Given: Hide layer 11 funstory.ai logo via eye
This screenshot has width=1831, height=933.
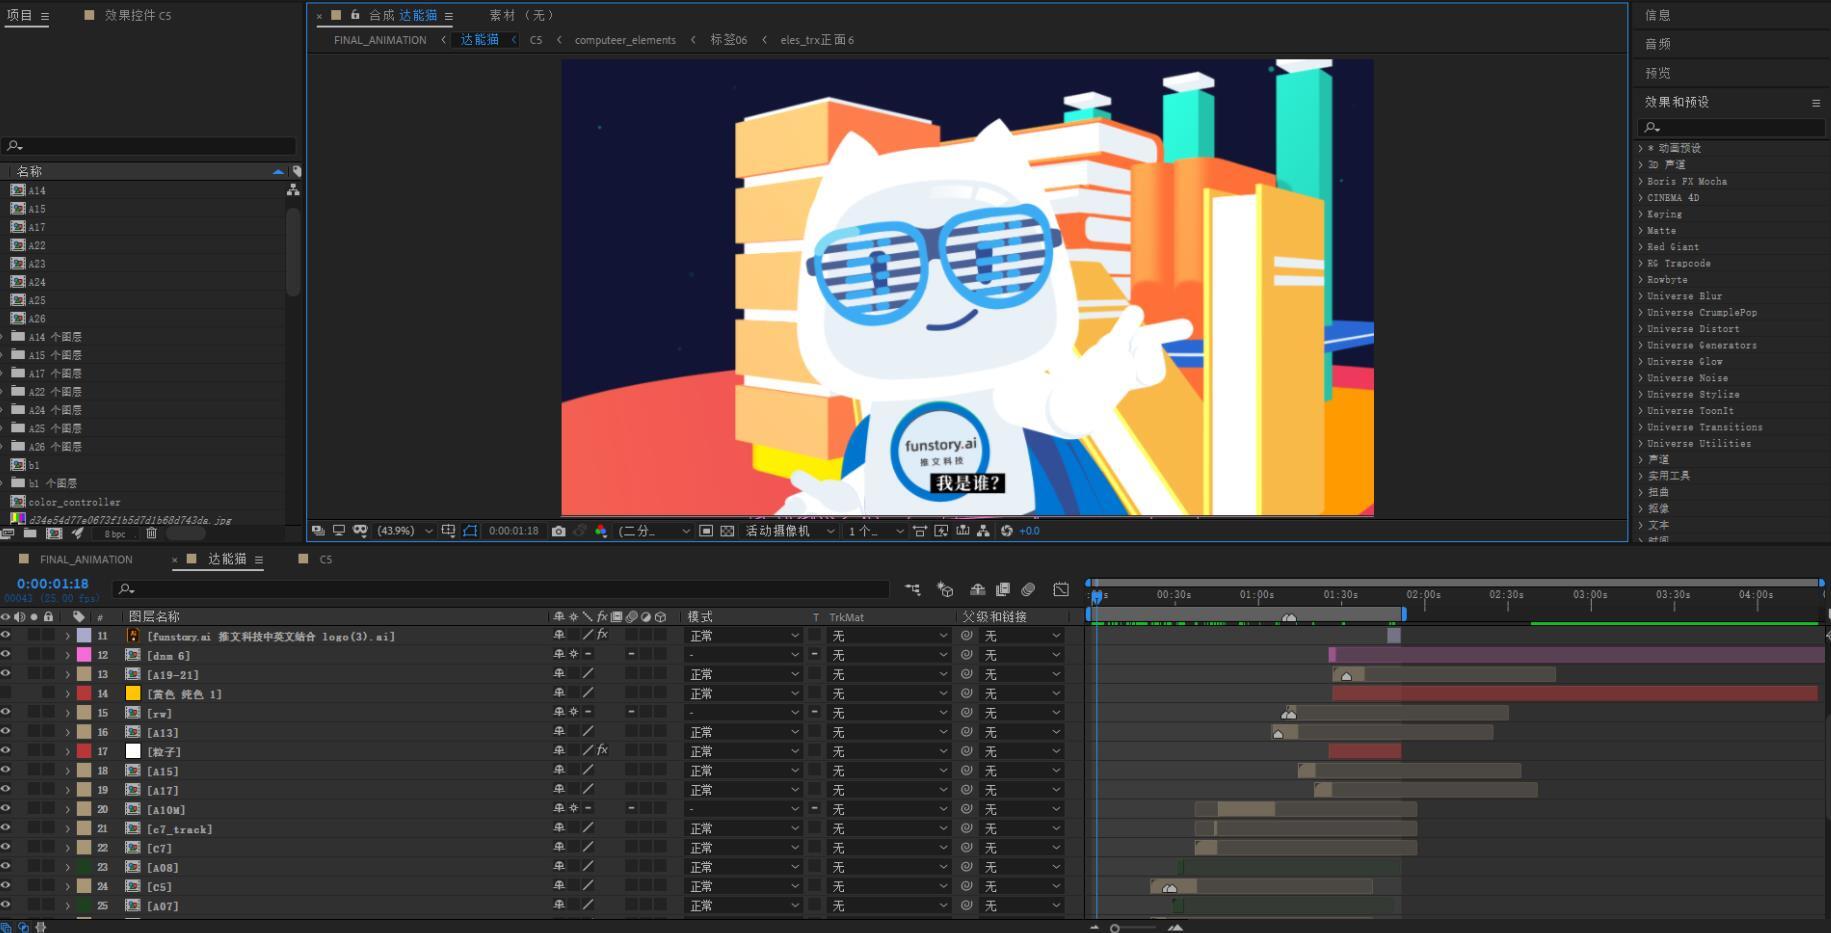Looking at the screenshot, I should point(6,636).
